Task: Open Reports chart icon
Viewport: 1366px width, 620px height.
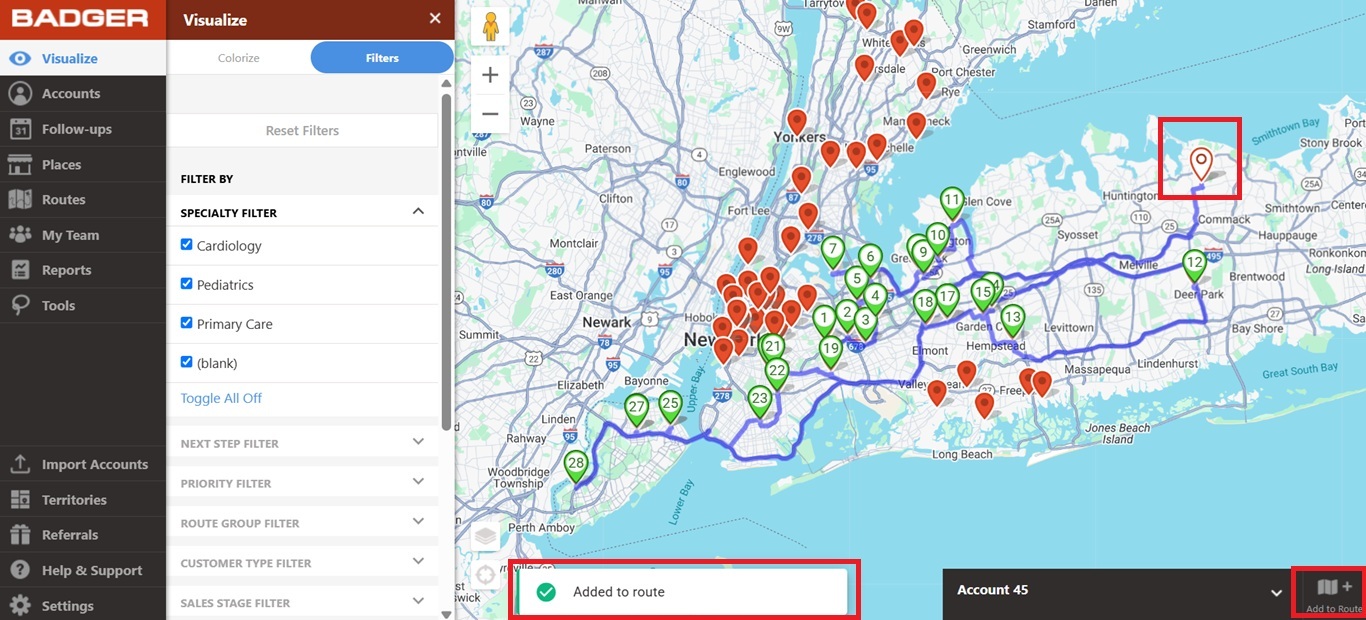Action: 19,270
